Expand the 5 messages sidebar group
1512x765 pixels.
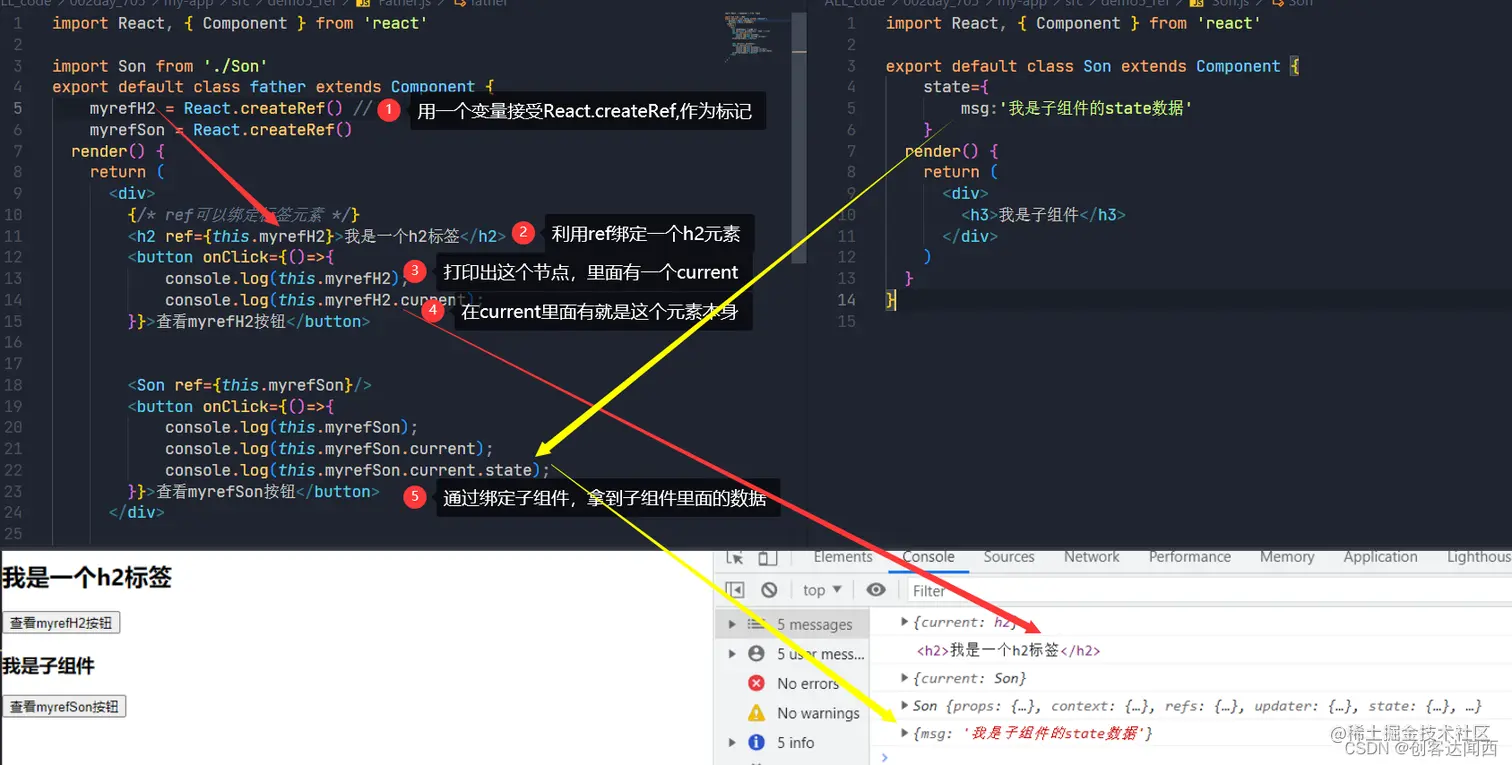[x=732, y=624]
